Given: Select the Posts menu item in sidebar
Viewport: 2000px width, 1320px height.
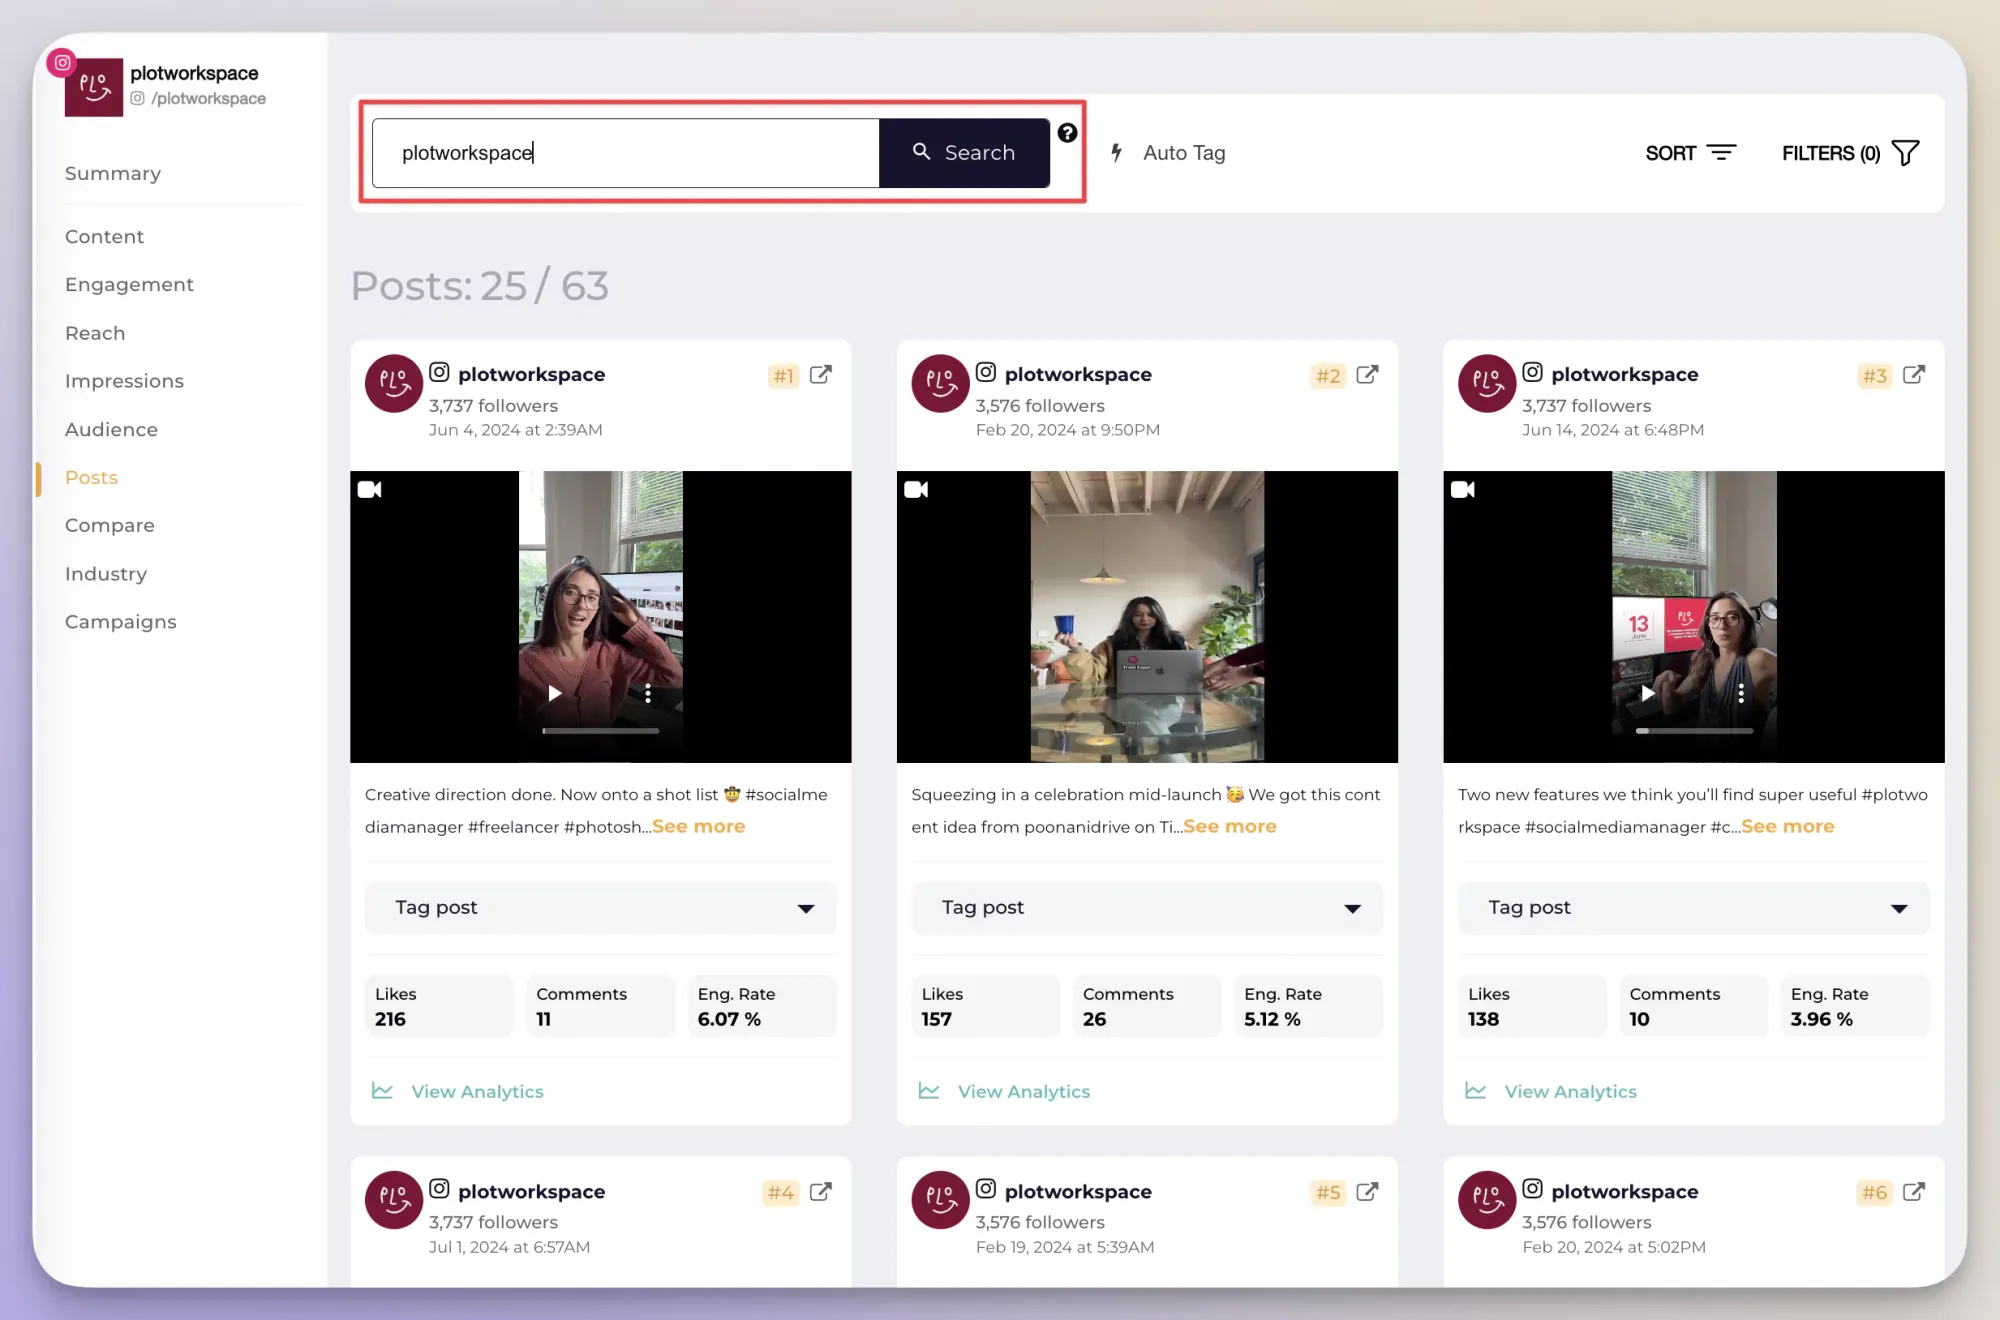Looking at the screenshot, I should [90, 476].
